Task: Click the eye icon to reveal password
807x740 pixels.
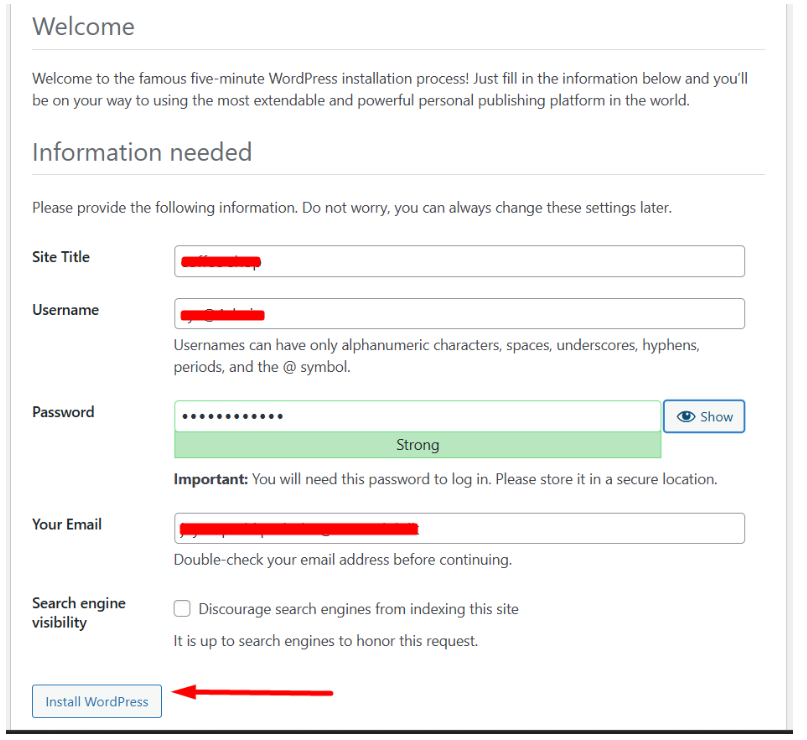Action: coord(686,417)
